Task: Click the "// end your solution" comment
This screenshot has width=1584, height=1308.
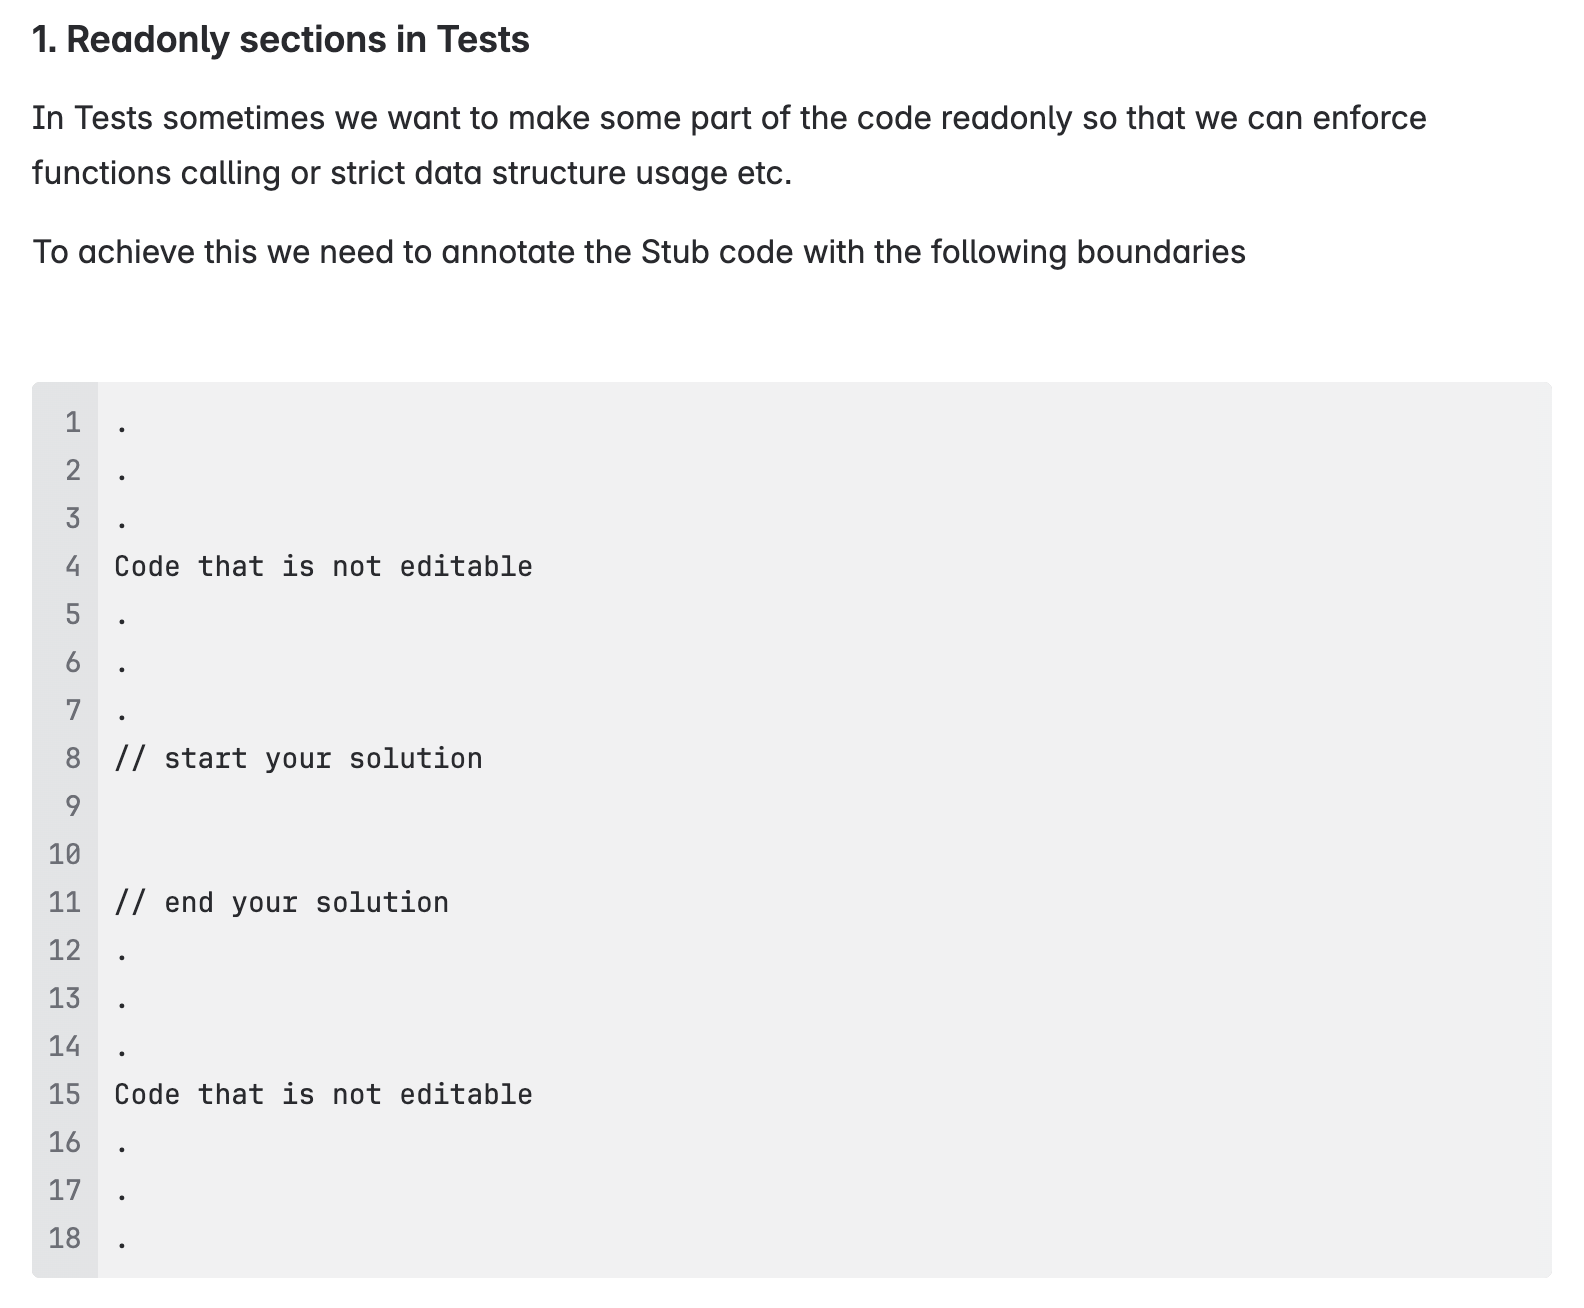Action: point(281,903)
